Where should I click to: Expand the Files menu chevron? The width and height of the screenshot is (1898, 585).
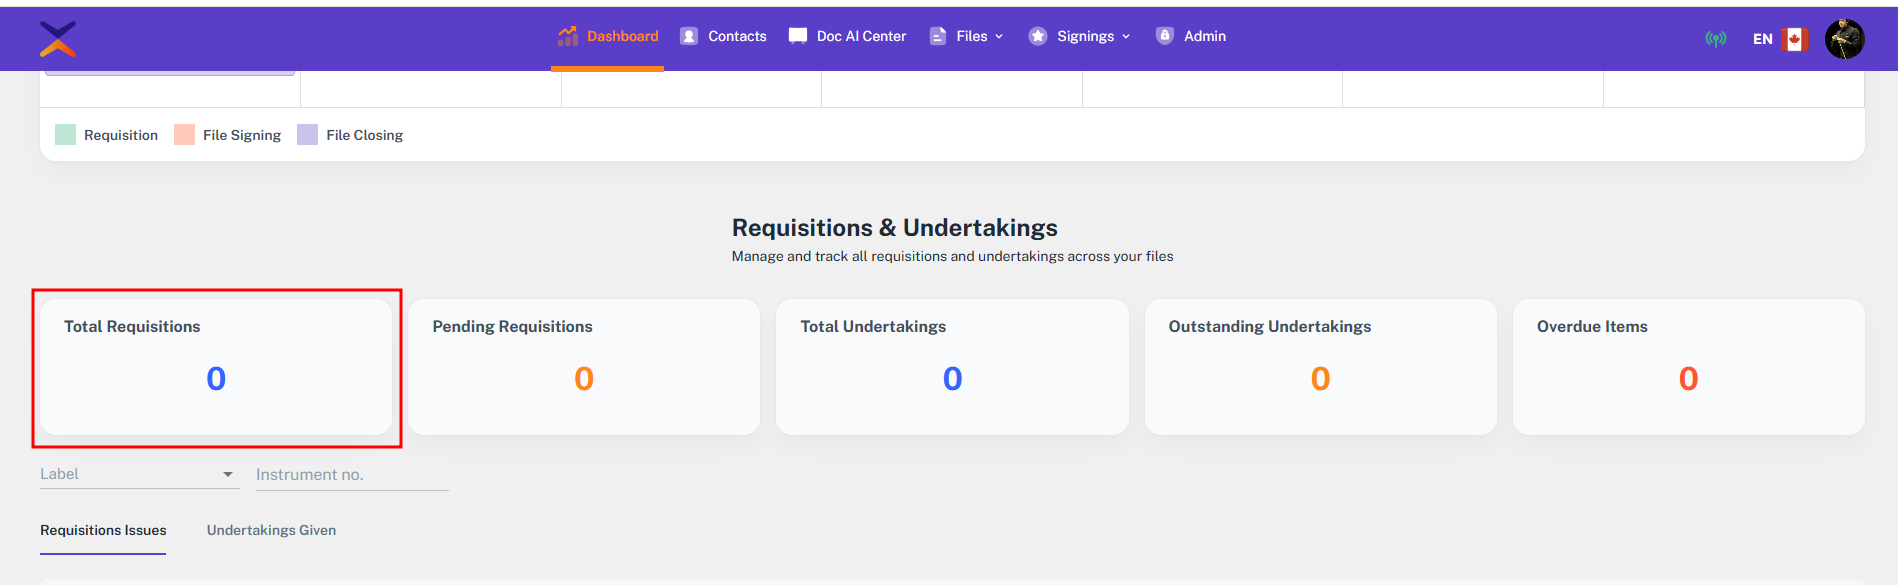[x=999, y=37]
